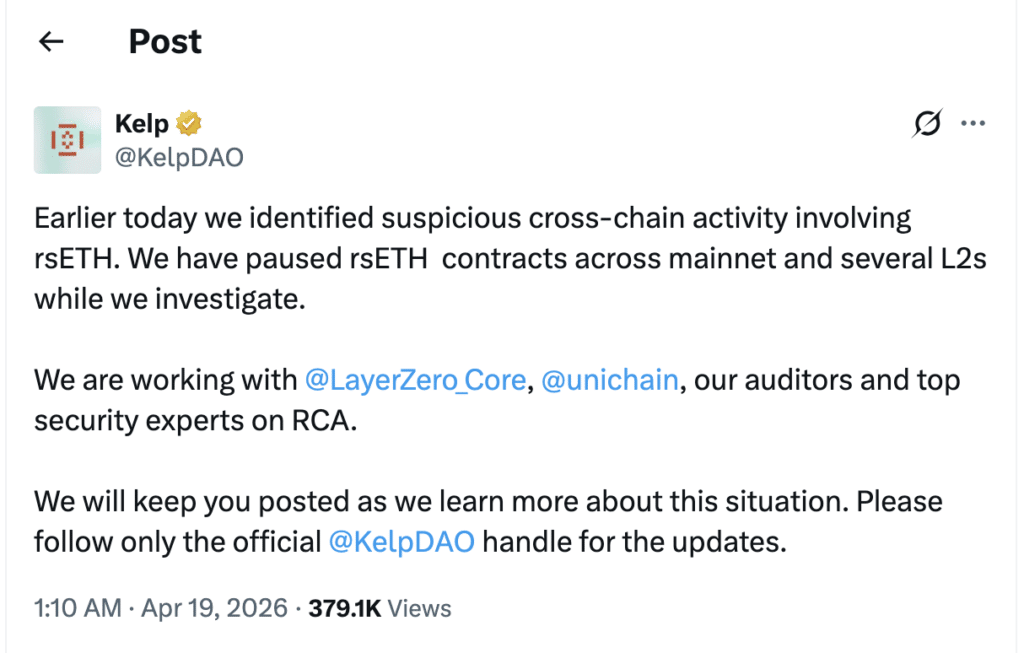Open the Grok explain-post icon
The image size is (1024, 653).
pos(927,124)
